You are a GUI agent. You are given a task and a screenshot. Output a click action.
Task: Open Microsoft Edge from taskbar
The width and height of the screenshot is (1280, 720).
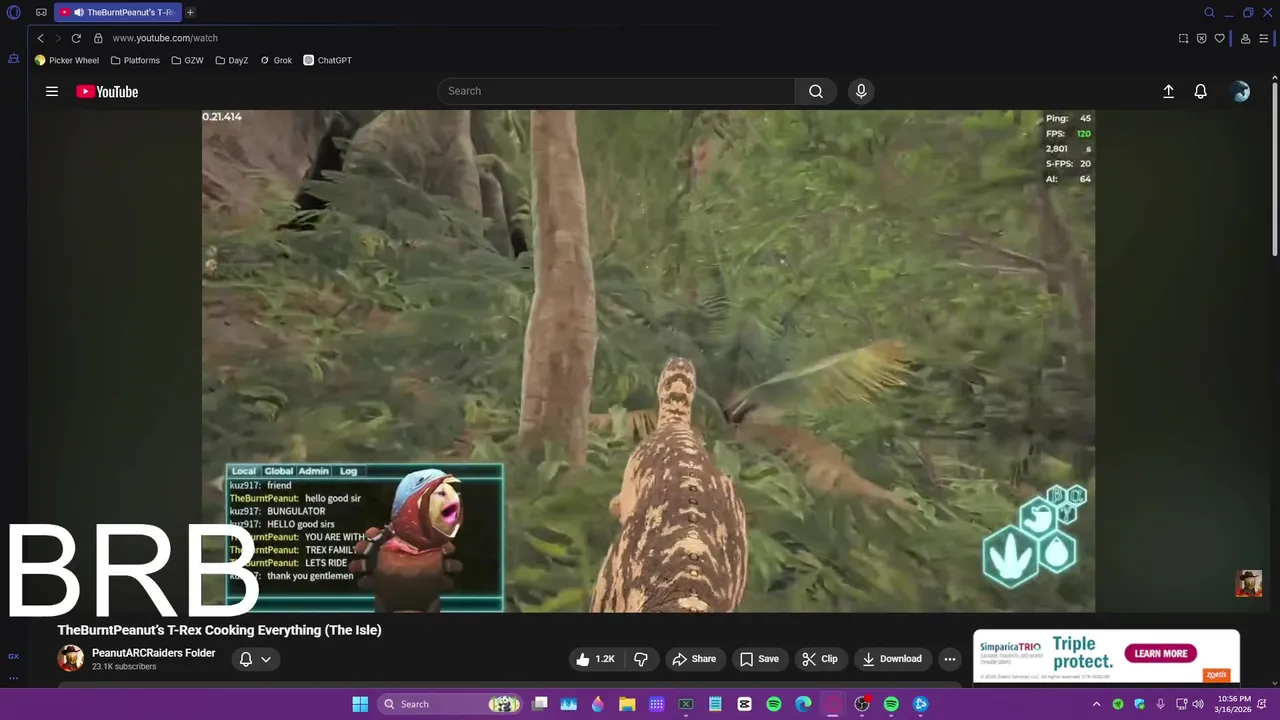(x=803, y=704)
